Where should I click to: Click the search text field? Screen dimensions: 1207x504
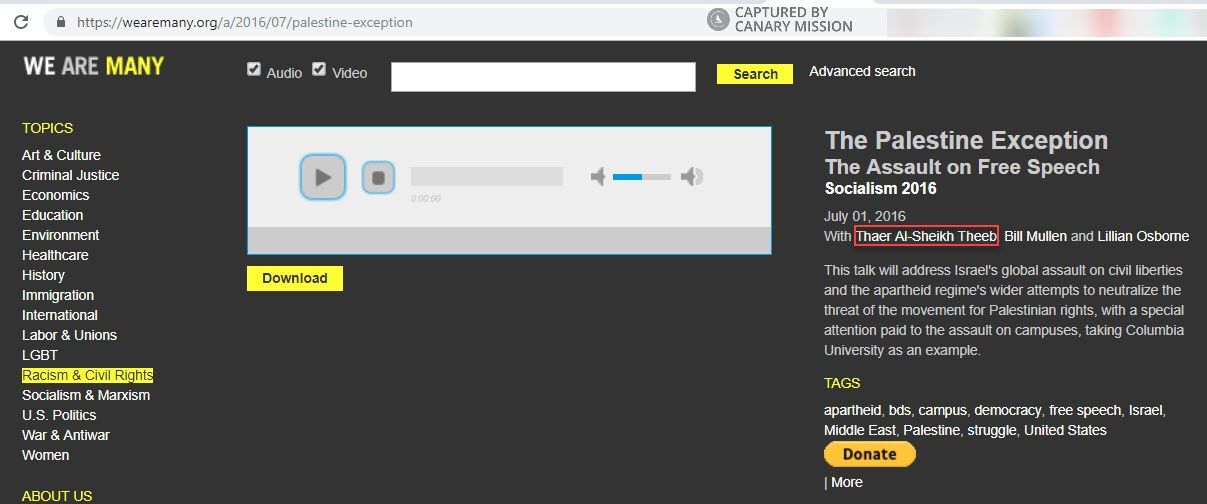point(542,77)
